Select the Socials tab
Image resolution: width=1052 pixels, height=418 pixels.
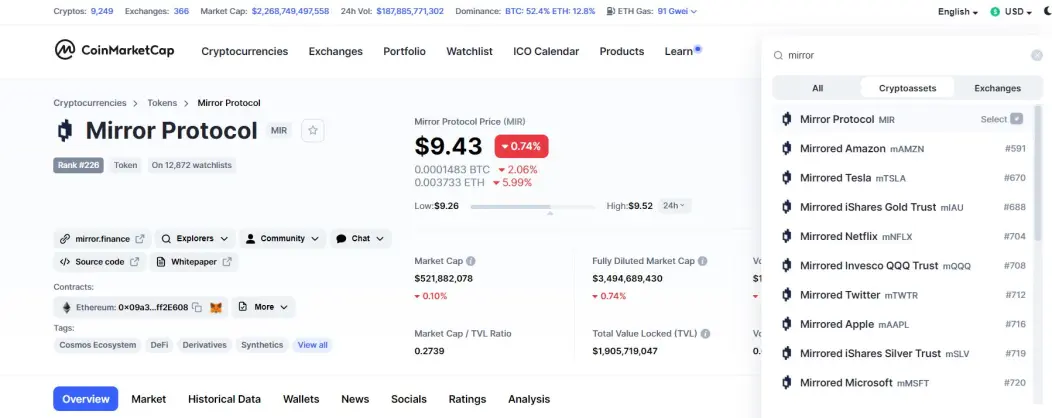(x=409, y=399)
